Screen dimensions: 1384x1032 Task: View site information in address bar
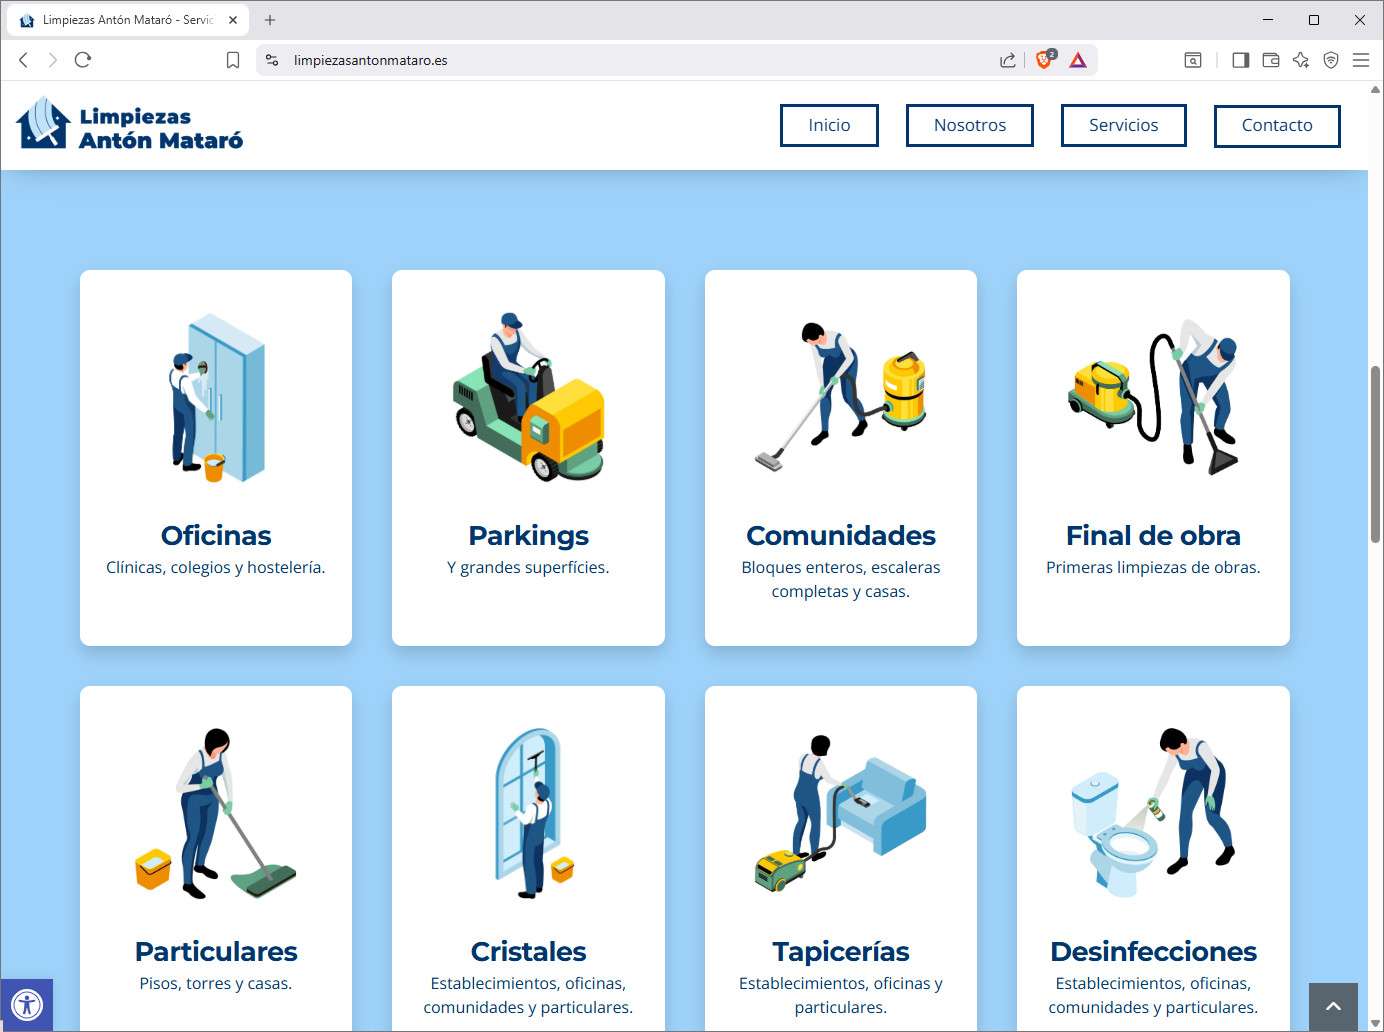[x=272, y=60]
